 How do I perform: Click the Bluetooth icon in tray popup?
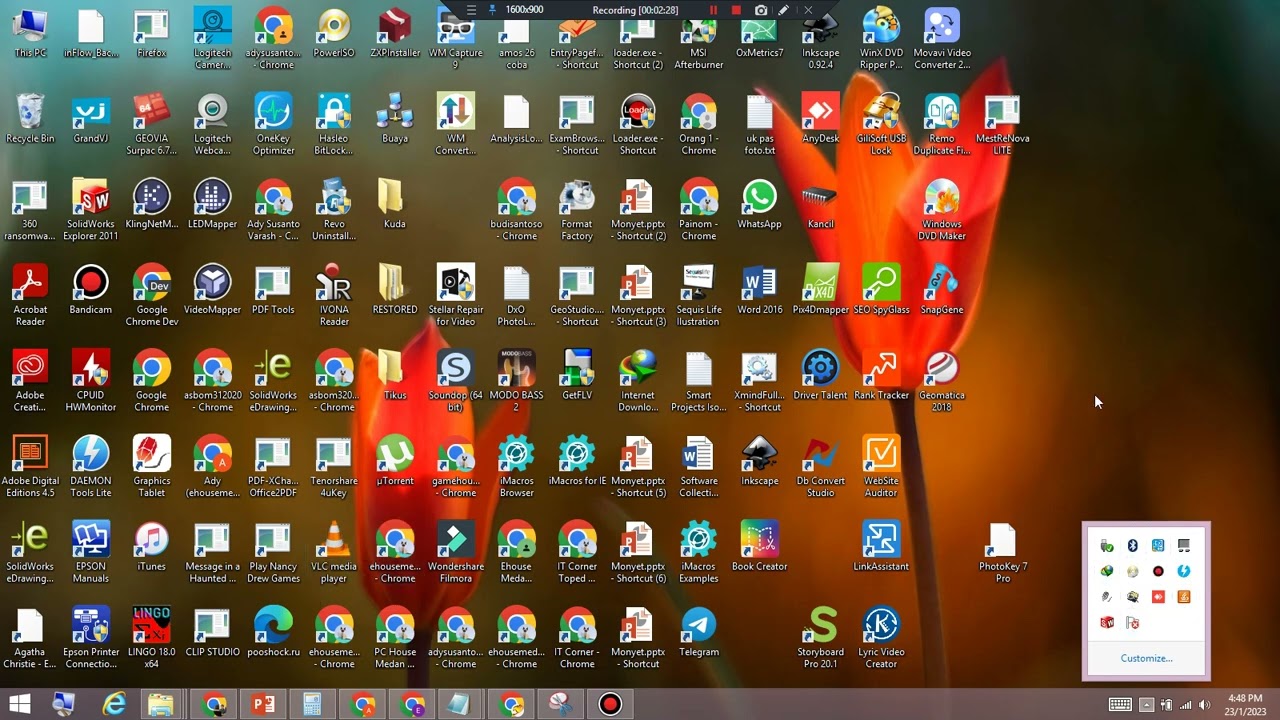pyautogui.click(x=1133, y=546)
